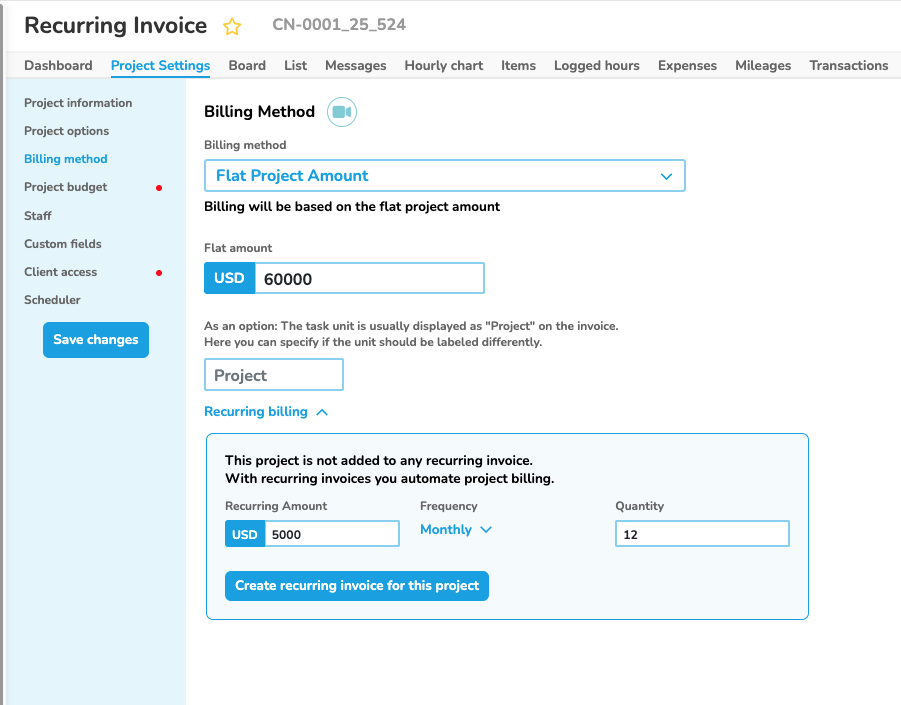Open the Billing method dropdown

(444, 175)
